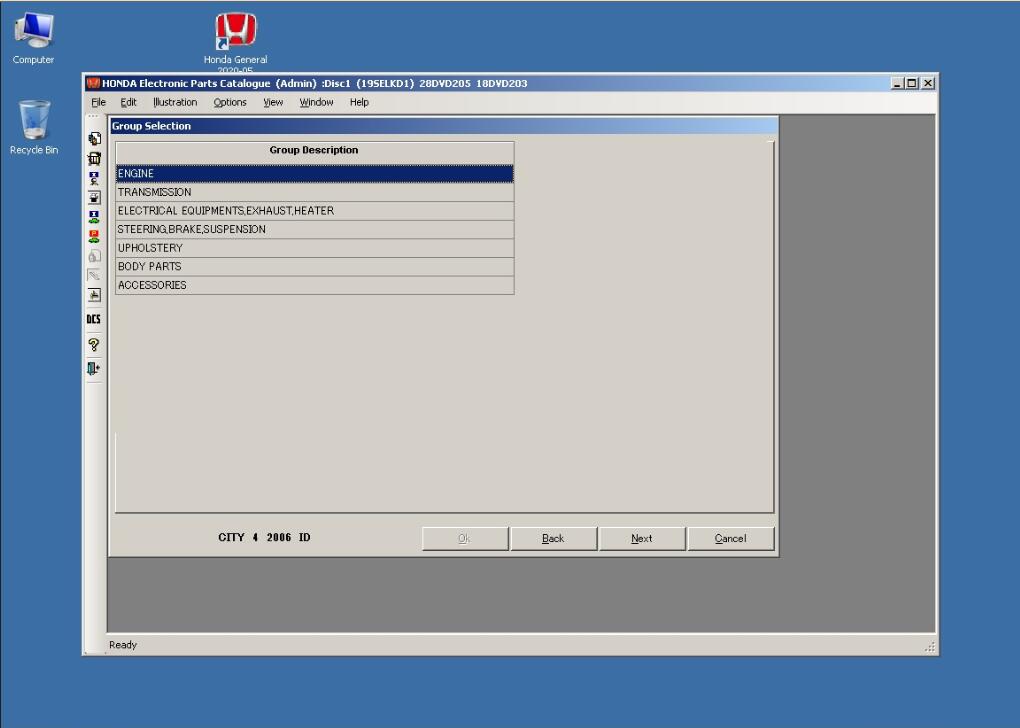The width and height of the screenshot is (1020, 728).
Task: Minimize the Honda Parts Catalogue window
Action: coord(898,83)
